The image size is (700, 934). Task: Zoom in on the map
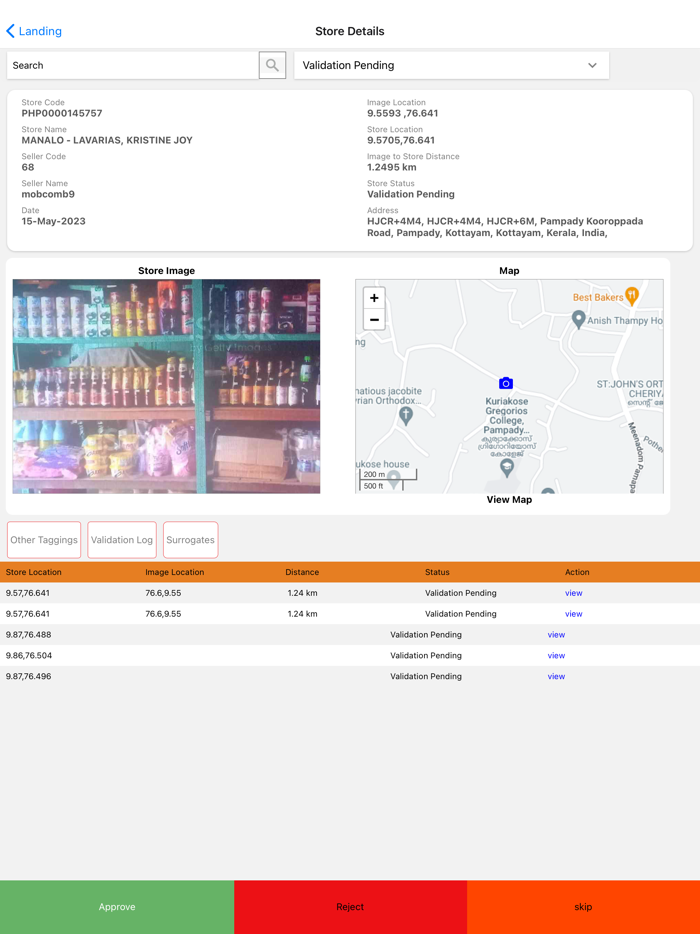[x=374, y=298]
